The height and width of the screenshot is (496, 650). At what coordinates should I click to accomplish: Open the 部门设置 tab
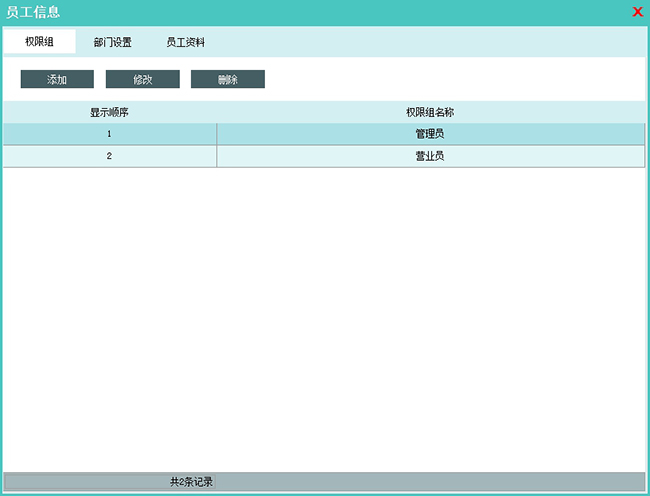(112, 42)
